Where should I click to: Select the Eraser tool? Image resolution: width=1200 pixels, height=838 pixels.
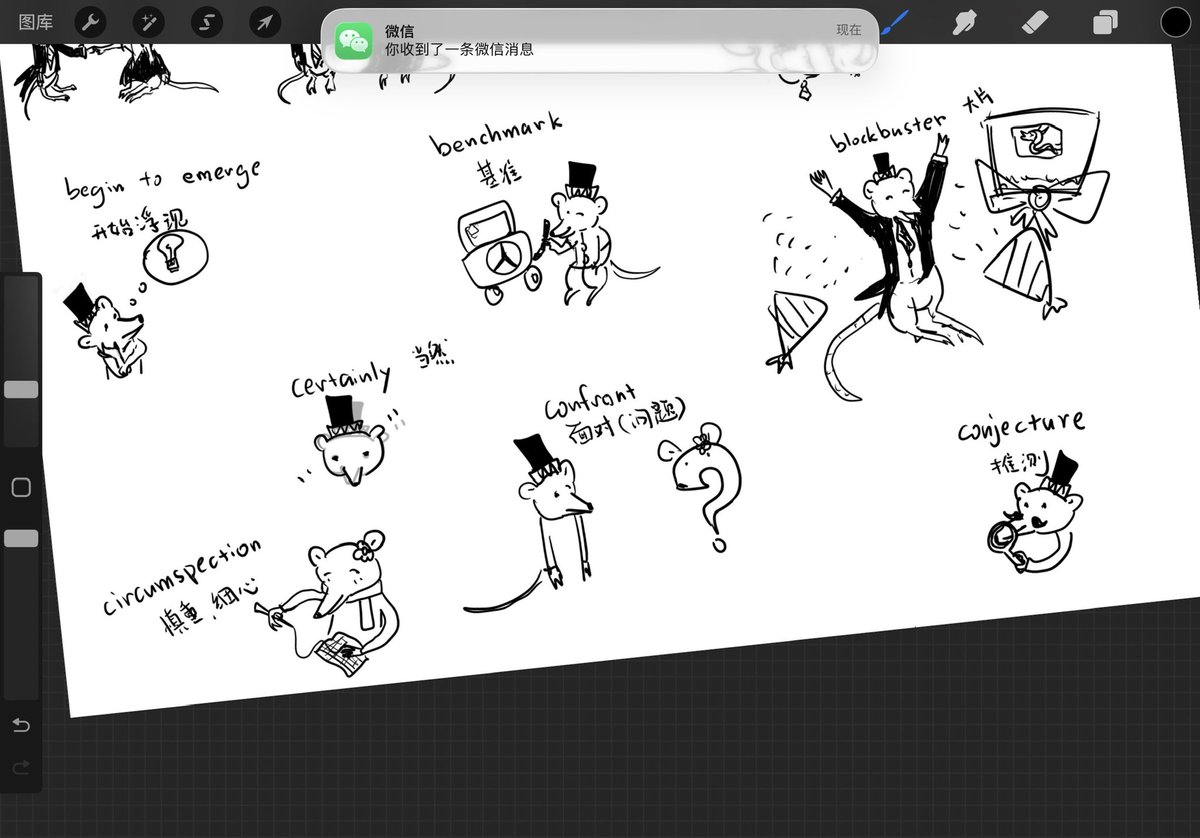pos(1036,21)
